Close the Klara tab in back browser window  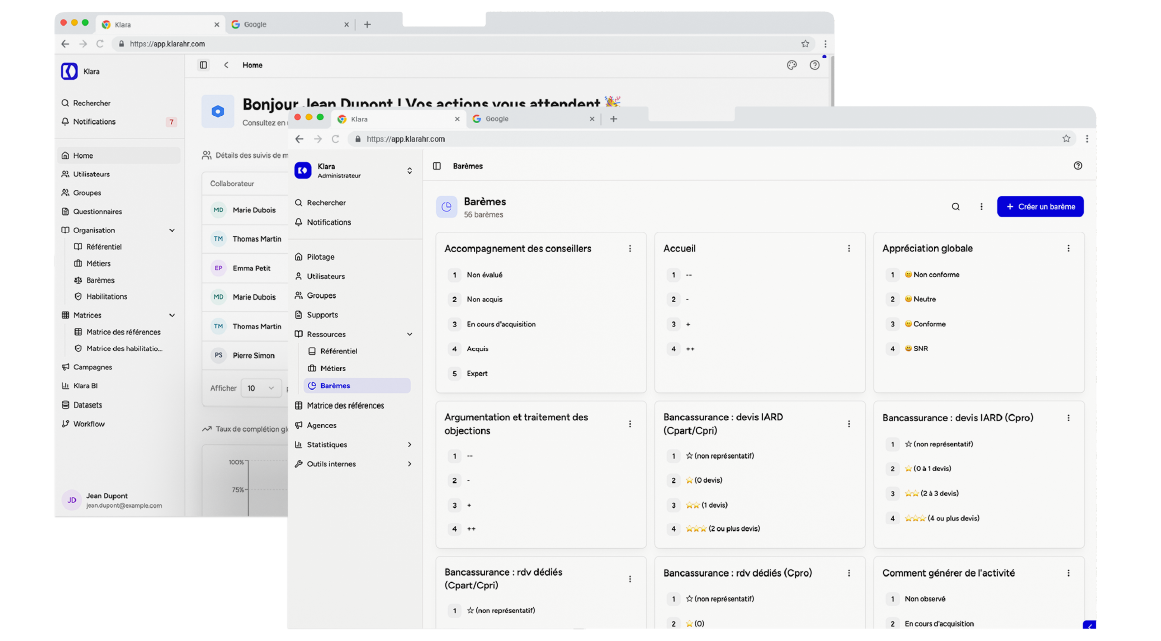(x=216, y=24)
